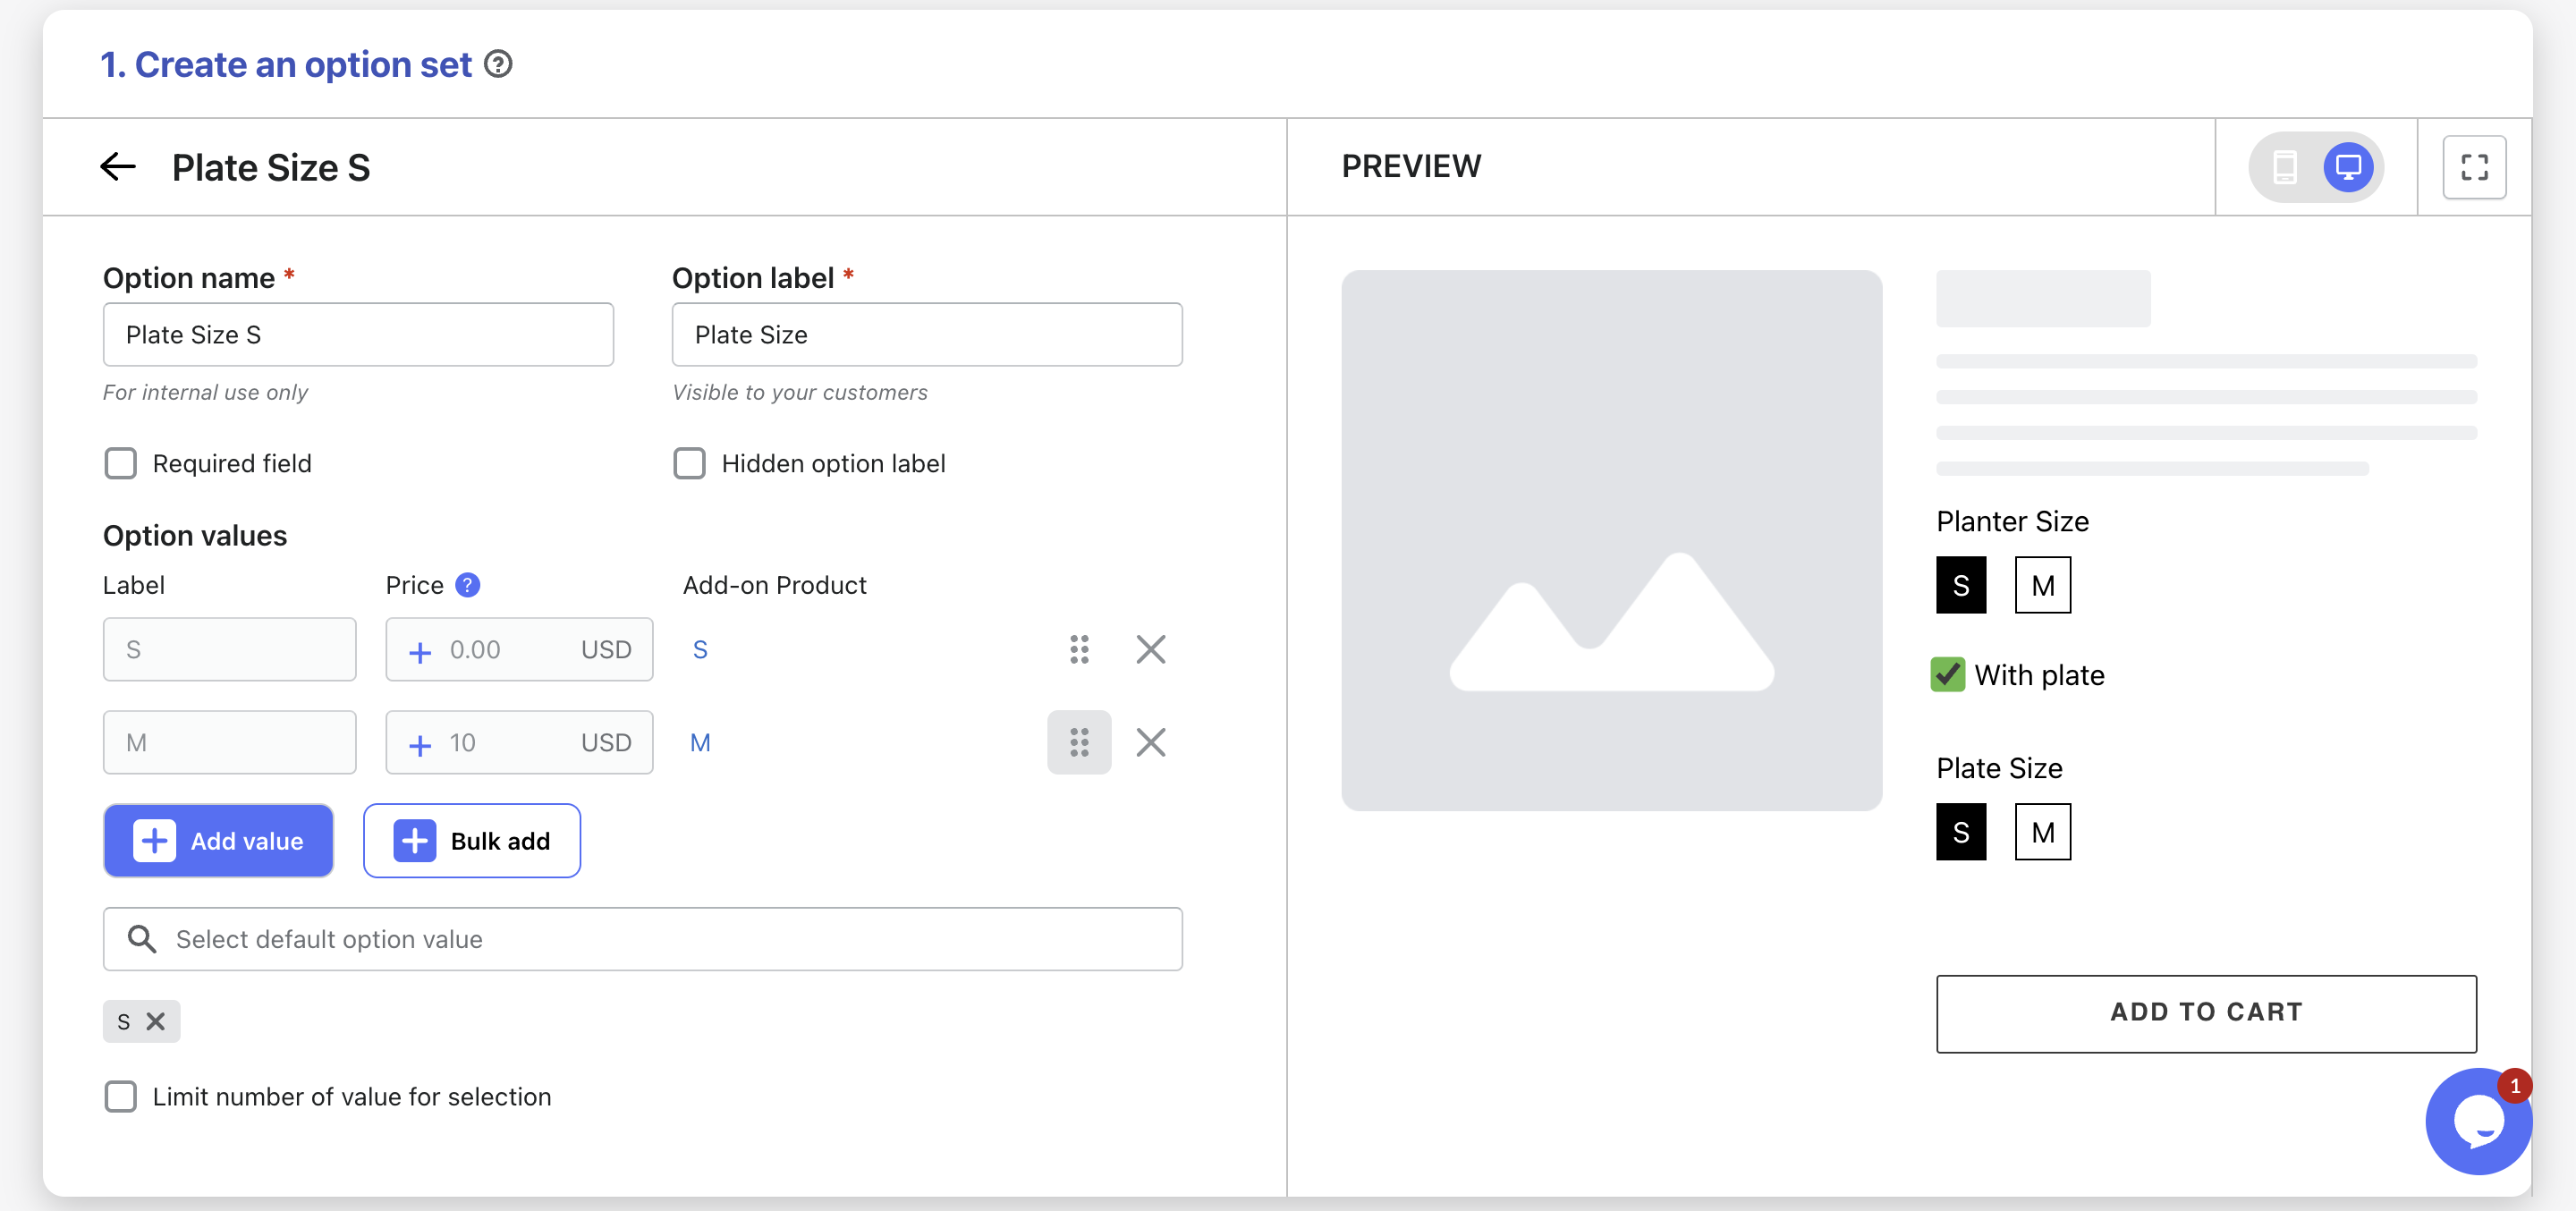This screenshot has height=1211, width=2576.
Task: Grab the drag handle for the M row
Action: pyautogui.click(x=1079, y=743)
